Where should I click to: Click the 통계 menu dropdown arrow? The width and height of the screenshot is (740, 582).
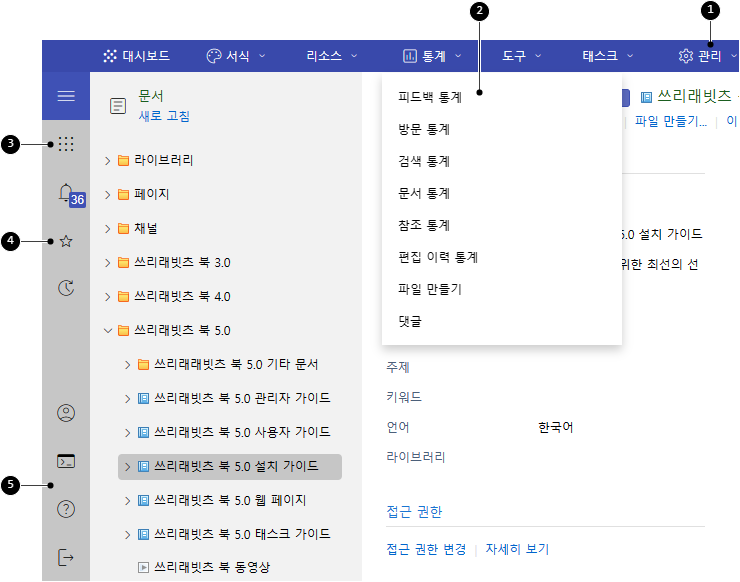[x=458, y=56]
